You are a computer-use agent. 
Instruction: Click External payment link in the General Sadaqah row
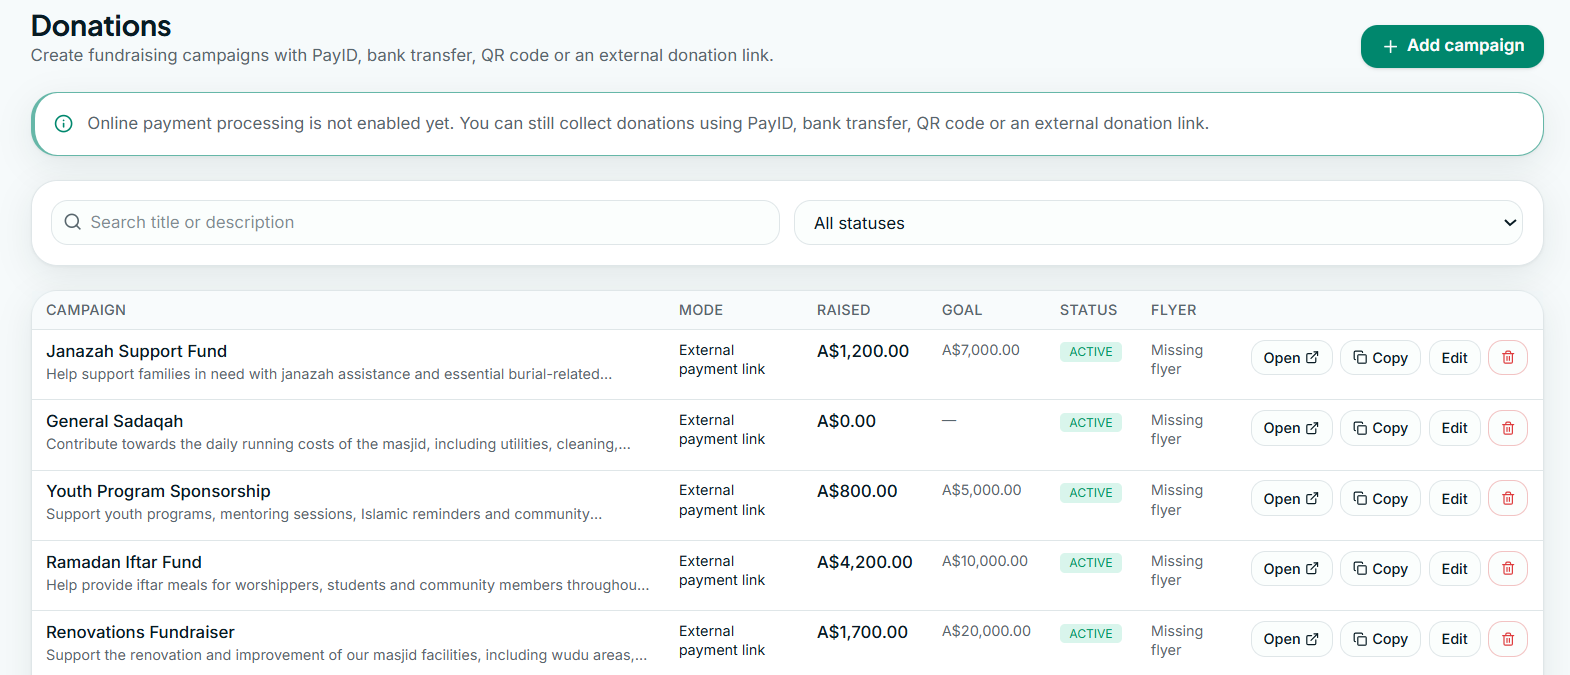pyautogui.click(x=721, y=429)
